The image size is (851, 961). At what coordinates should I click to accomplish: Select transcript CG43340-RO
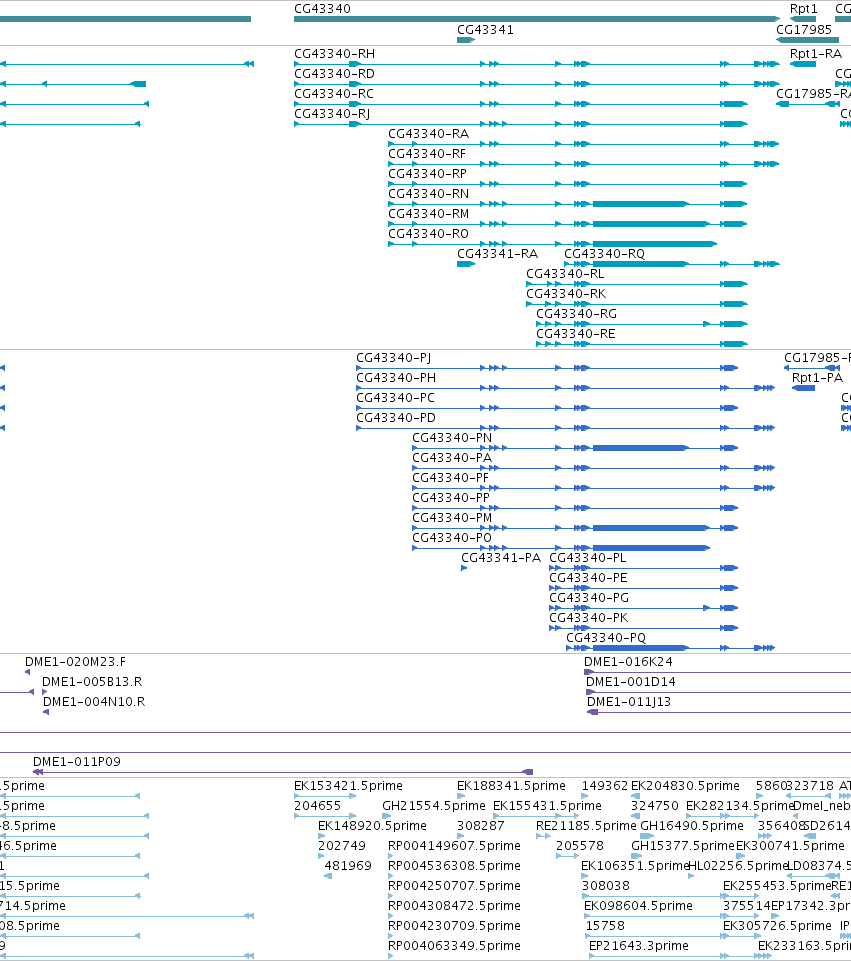tap(428, 234)
